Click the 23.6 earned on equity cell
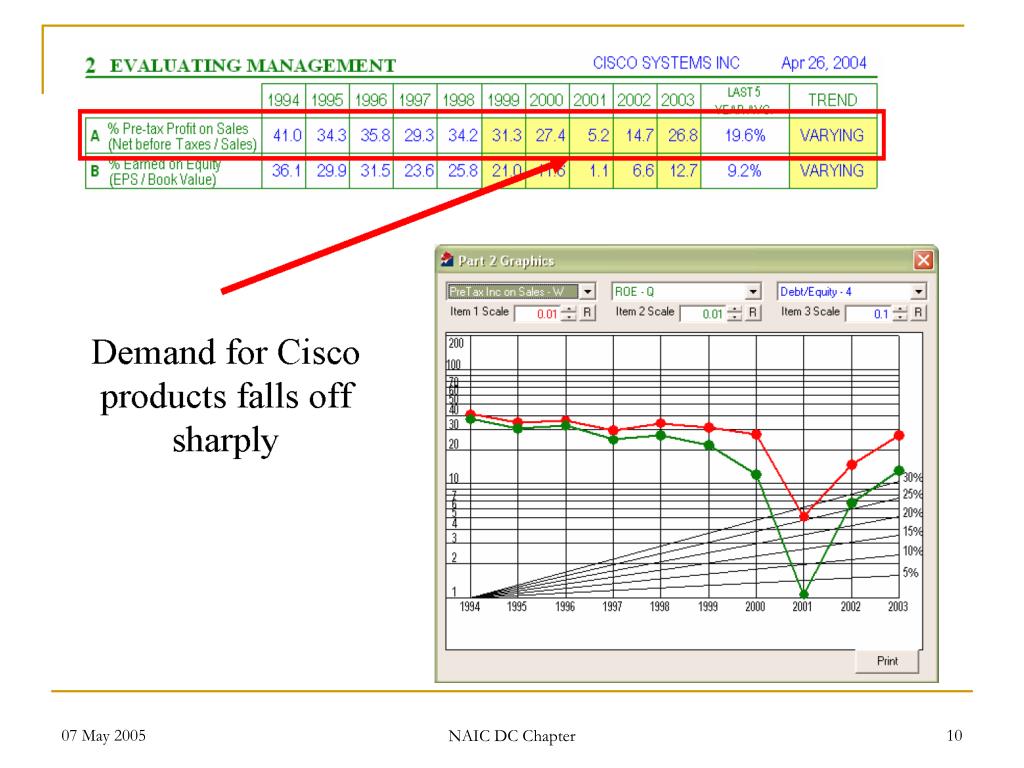 pos(415,171)
